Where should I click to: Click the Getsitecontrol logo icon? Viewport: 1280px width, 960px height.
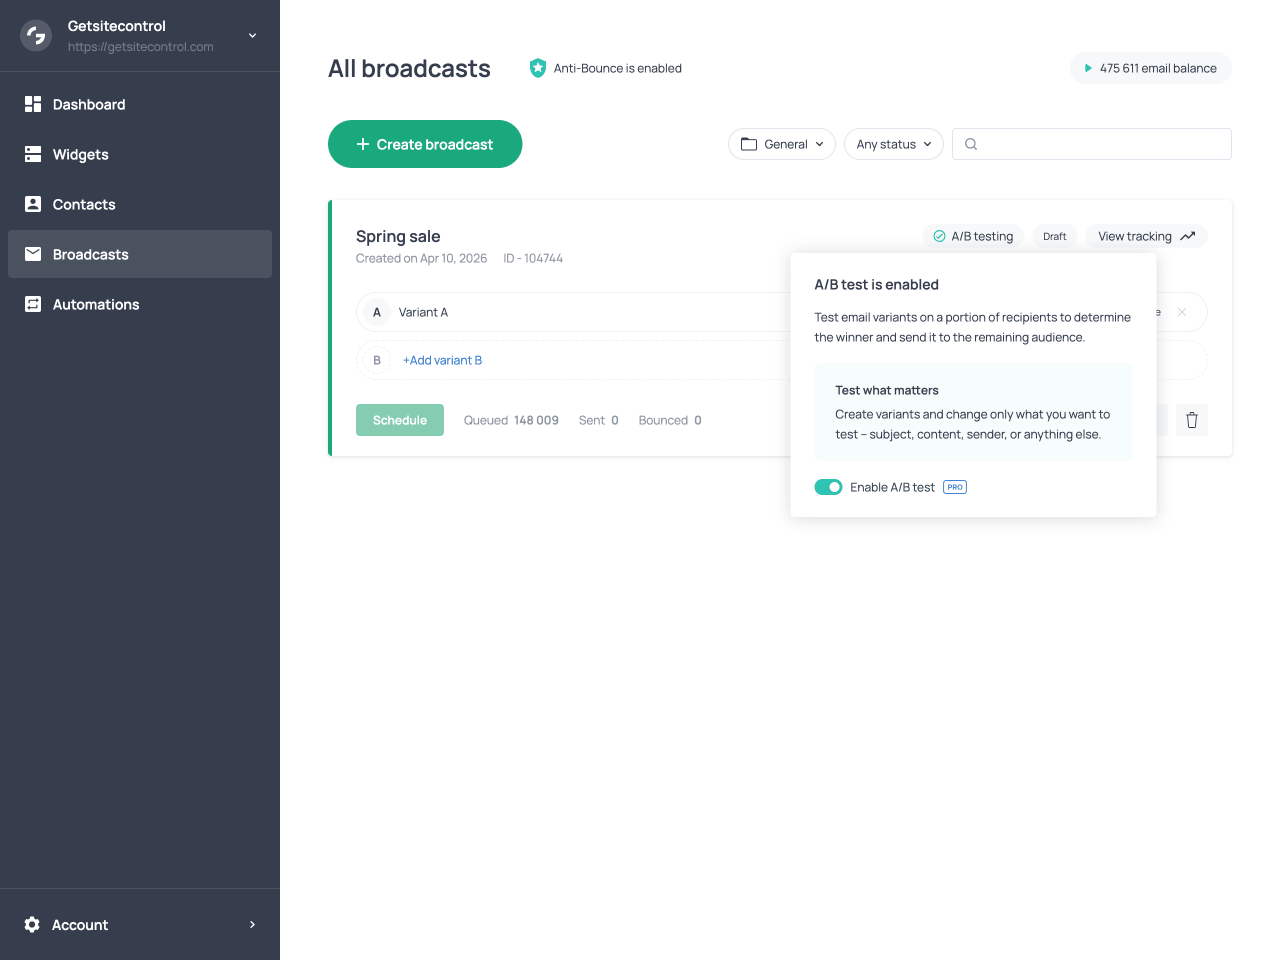pyautogui.click(x=36, y=36)
